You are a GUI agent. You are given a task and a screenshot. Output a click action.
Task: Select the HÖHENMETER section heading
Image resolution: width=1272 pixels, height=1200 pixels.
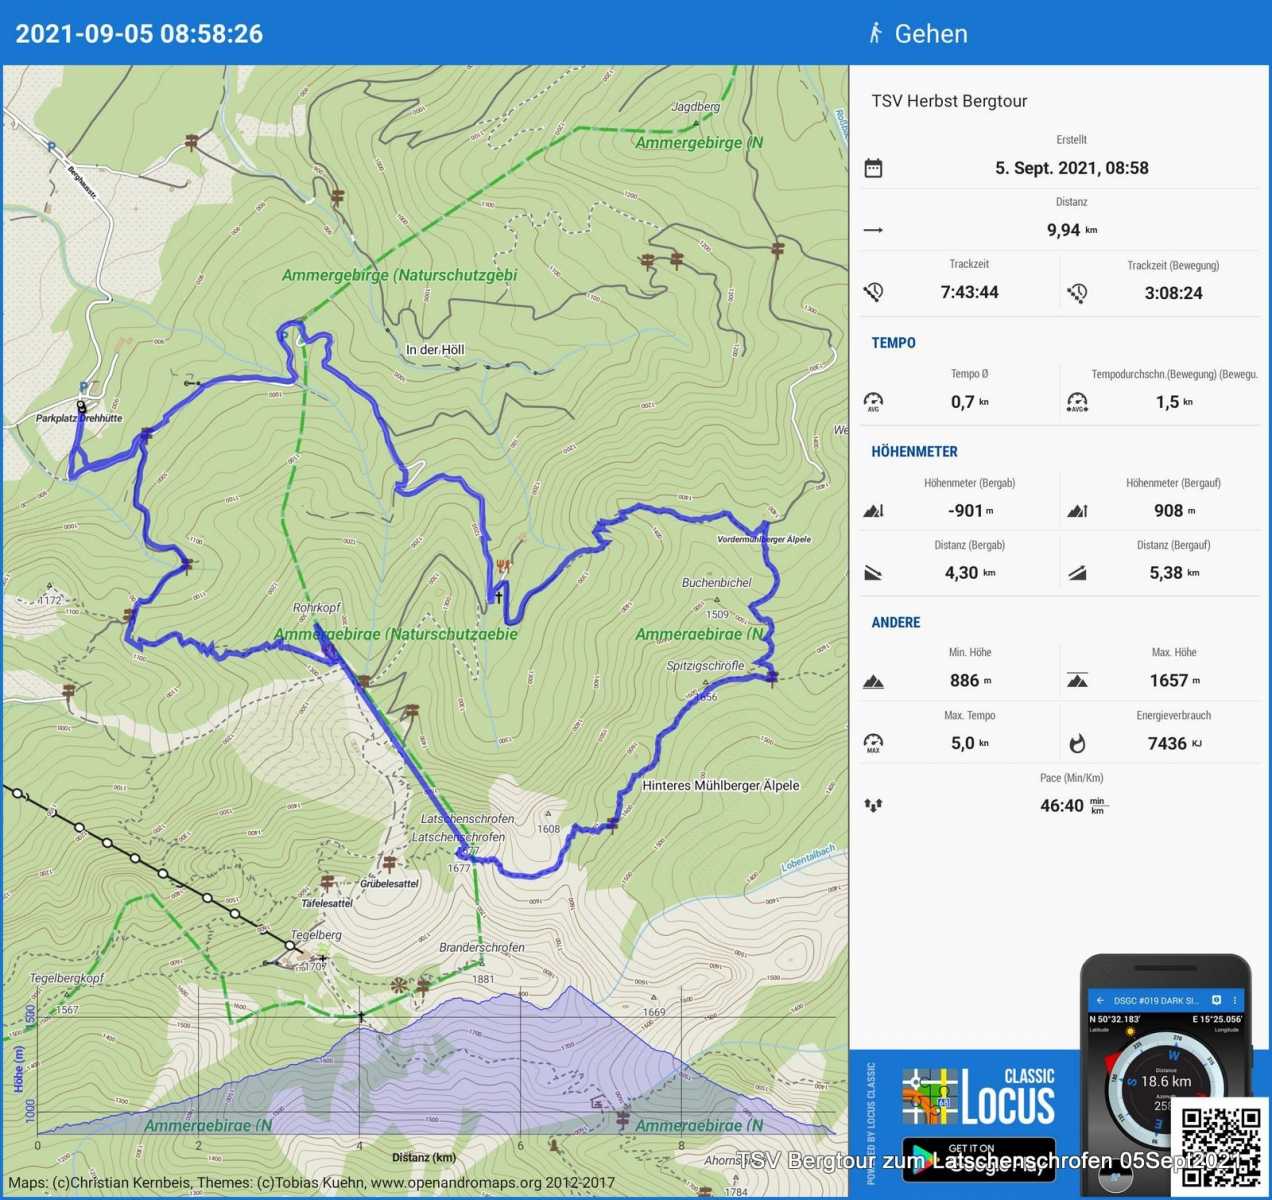point(914,452)
